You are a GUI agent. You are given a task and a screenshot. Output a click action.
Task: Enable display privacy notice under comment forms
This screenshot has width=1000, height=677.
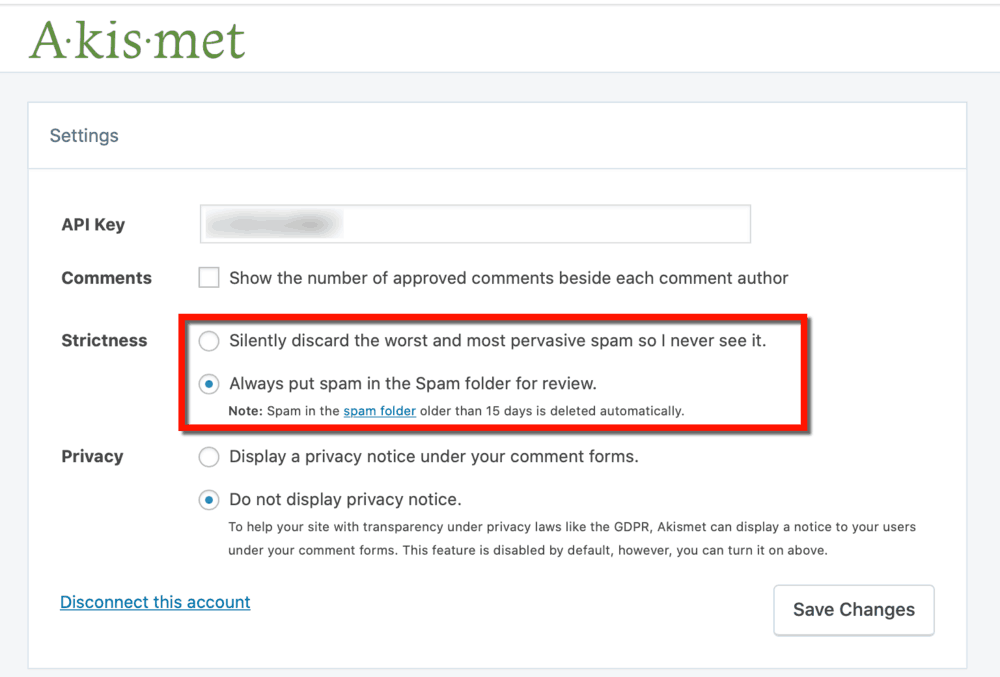(209, 457)
